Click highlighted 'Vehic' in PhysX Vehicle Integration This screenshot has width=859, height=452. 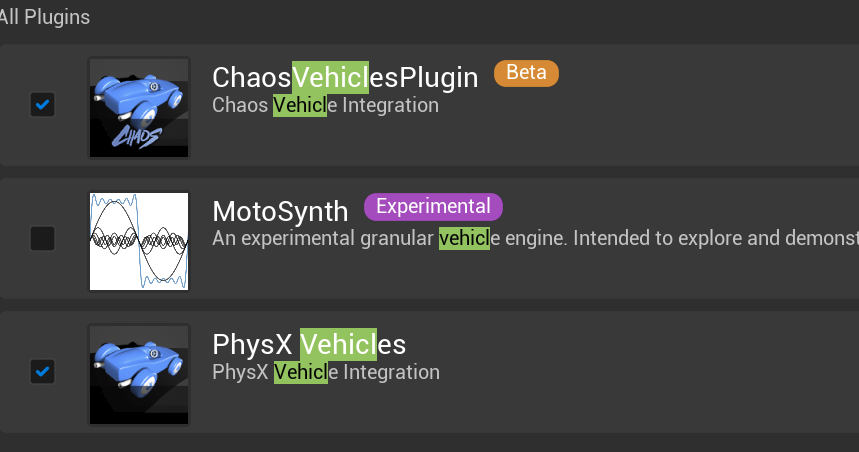coord(300,372)
